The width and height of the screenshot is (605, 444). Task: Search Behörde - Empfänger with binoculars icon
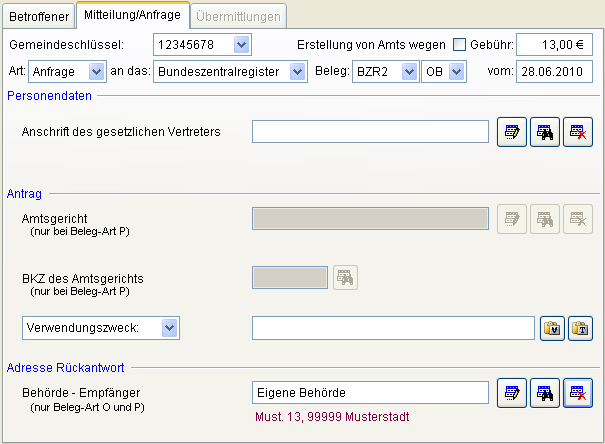pos(545,393)
